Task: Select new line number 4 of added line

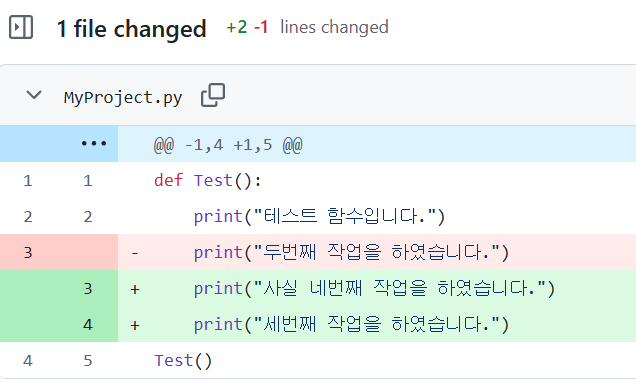Action: [88, 324]
